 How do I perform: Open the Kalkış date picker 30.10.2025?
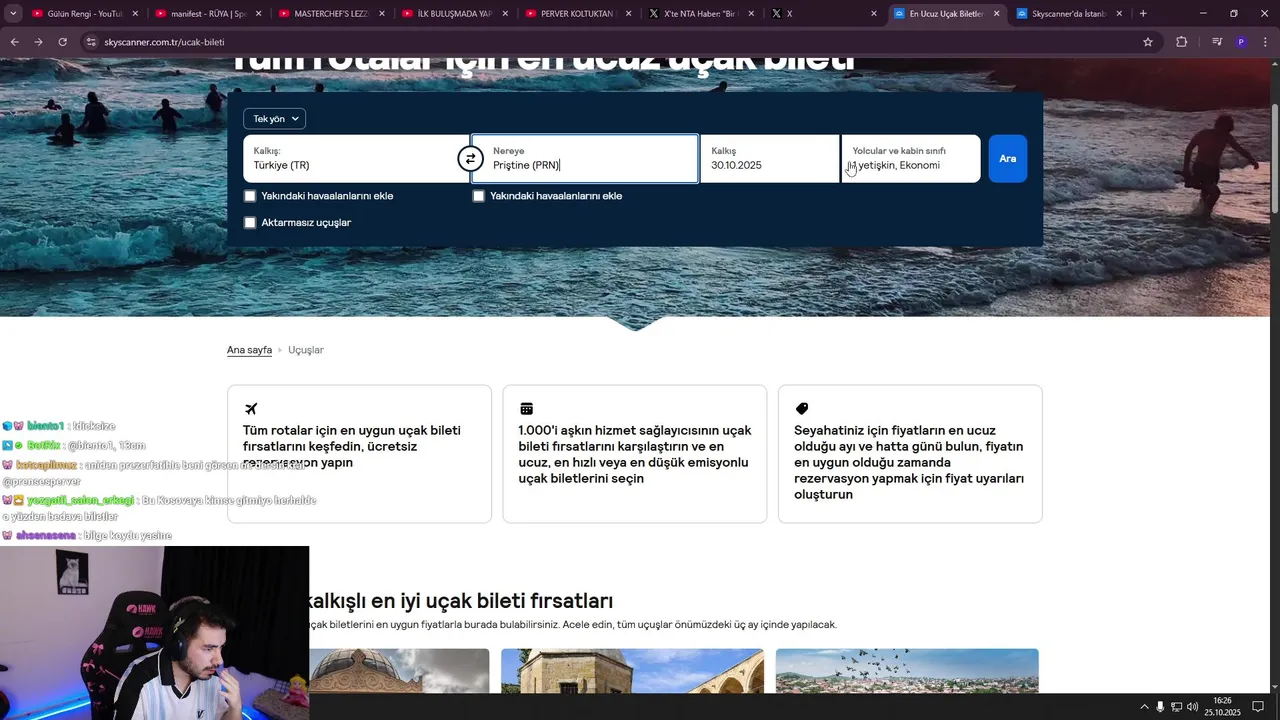tap(770, 159)
